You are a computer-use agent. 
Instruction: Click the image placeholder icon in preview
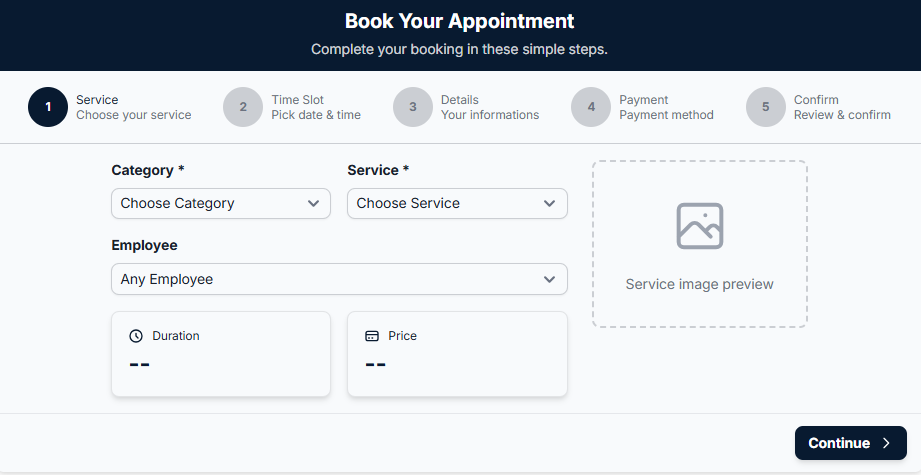point(699,226)
